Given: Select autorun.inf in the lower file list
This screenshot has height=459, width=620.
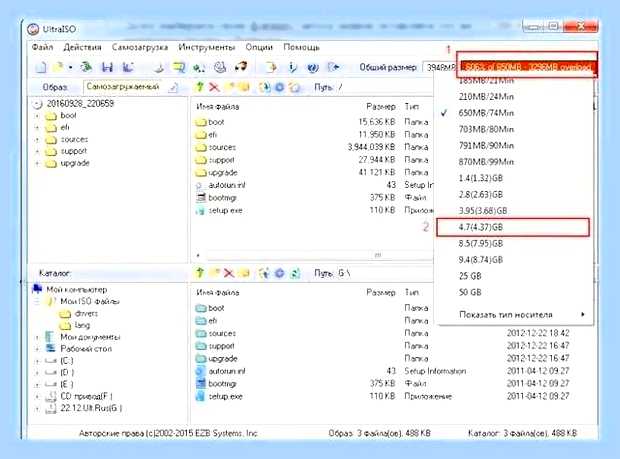Looking at the screenshot, I should (x=227, y=371).
